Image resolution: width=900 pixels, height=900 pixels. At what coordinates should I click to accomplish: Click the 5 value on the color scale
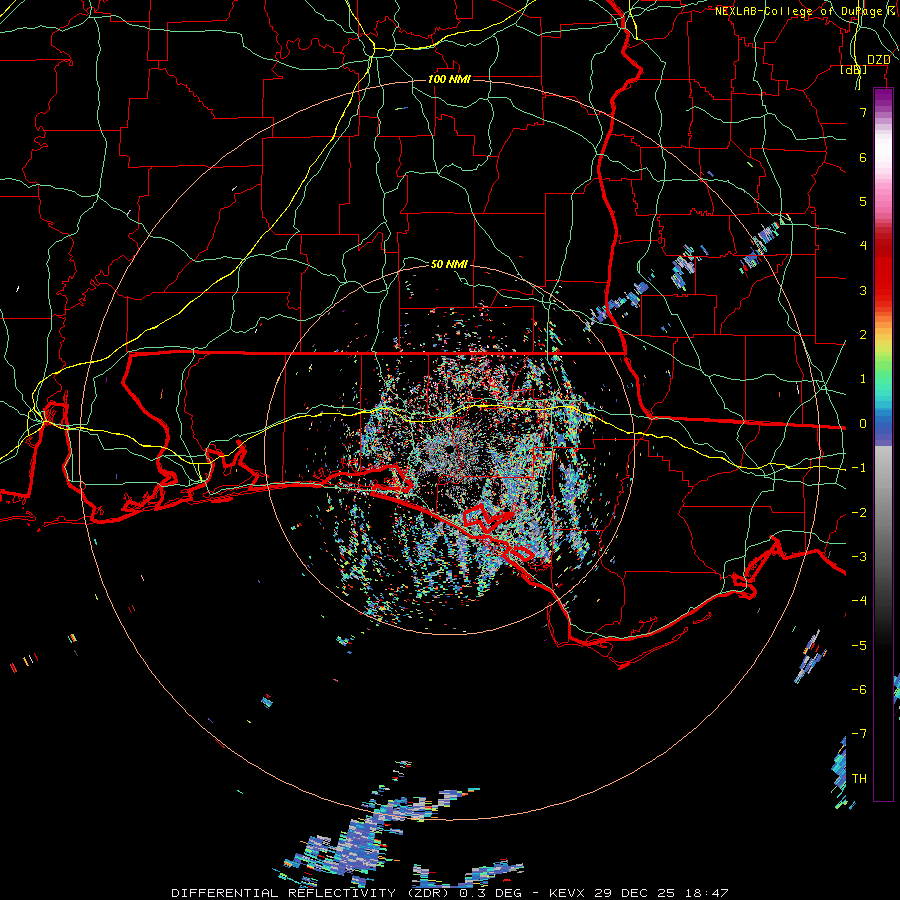863,201
